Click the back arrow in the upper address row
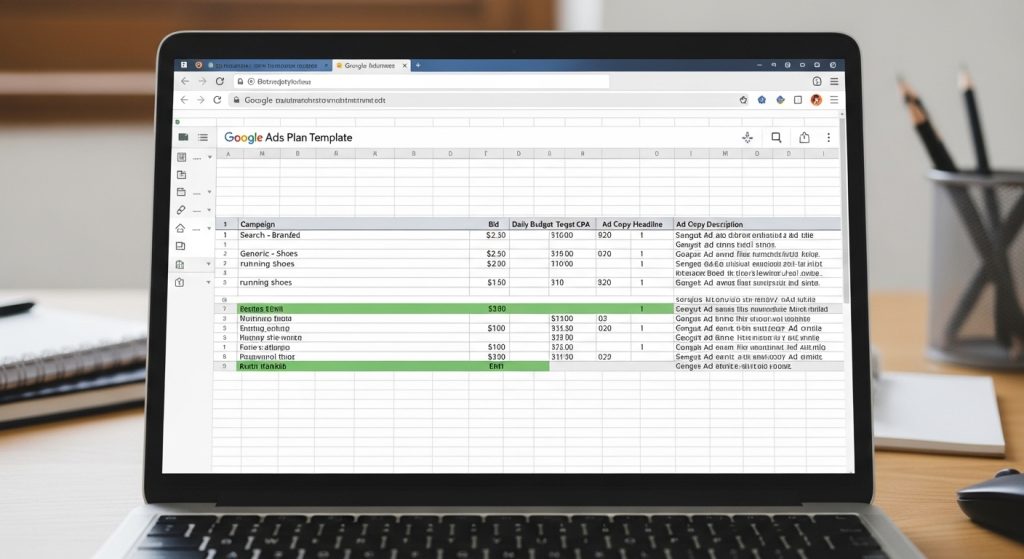Image resolution: width=1024 pixels, height=559 pixels. (x=185, y=81)
